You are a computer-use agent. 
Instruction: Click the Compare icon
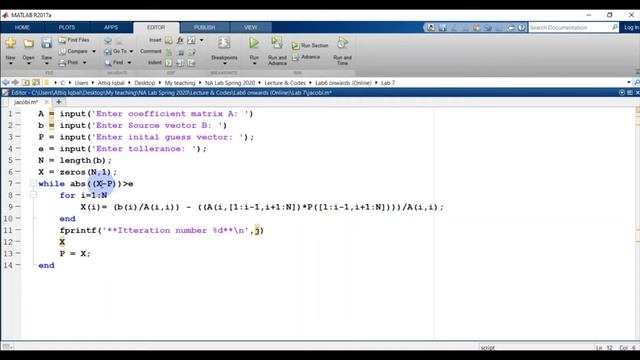[x=62, y=52]
